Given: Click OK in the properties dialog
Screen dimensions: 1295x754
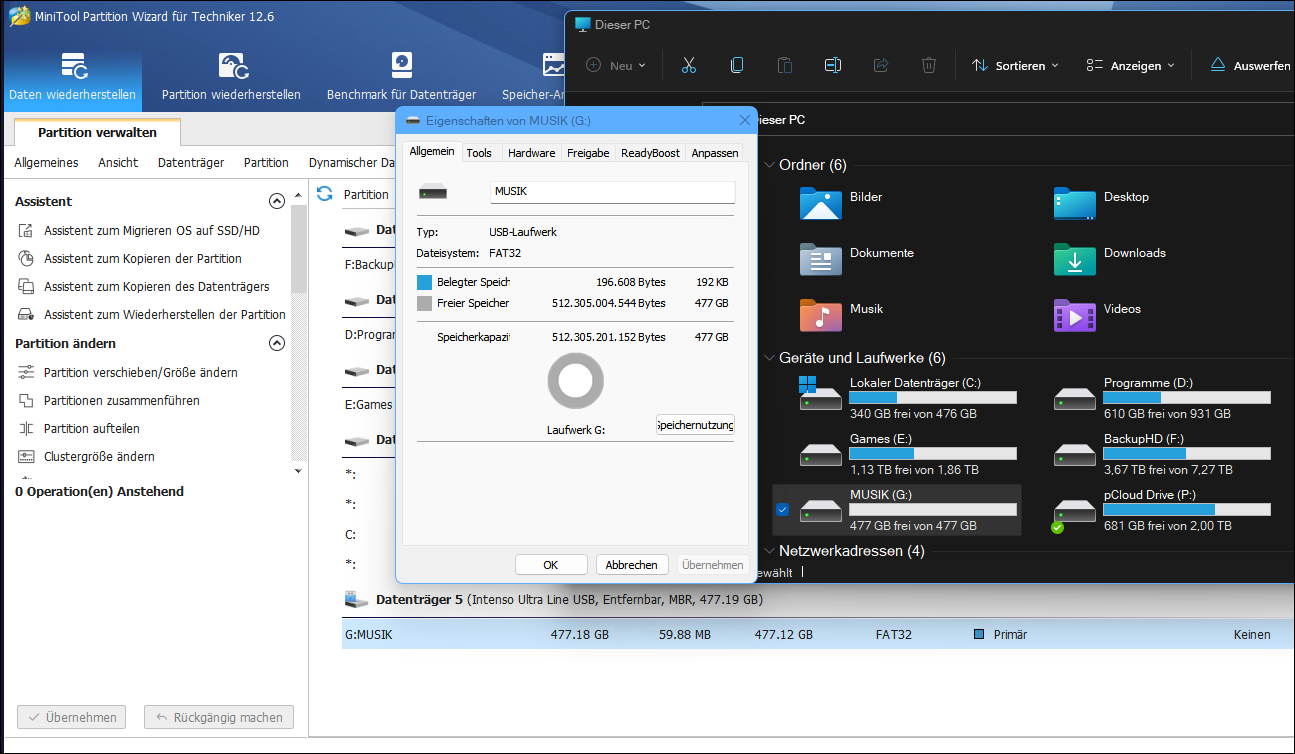Looking at the screenshot, I should (x=551, y=565).
